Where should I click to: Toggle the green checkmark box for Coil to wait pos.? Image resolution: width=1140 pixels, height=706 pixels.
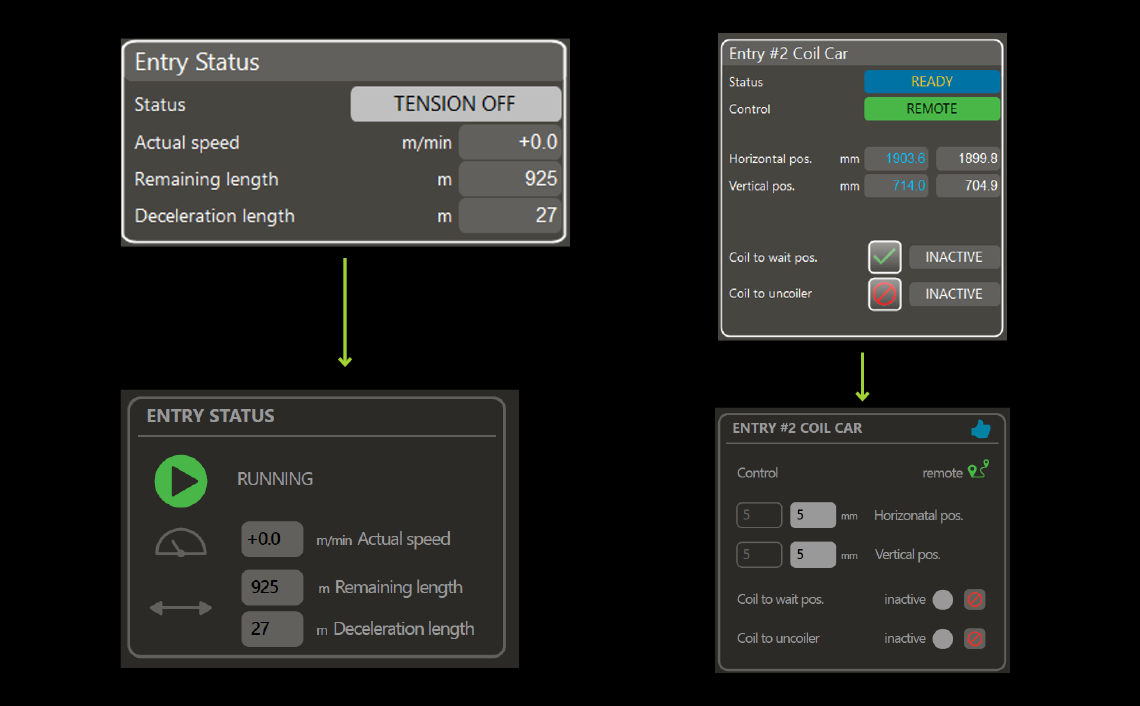885,257
